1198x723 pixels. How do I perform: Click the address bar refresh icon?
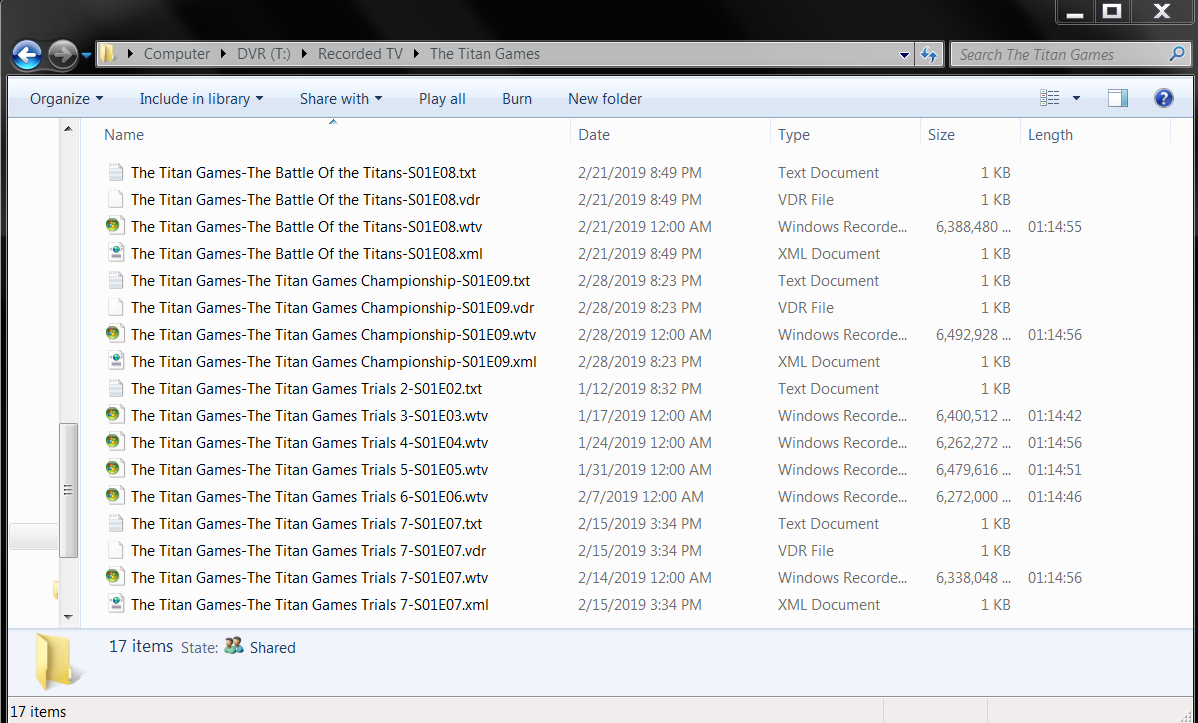(929, 54)
